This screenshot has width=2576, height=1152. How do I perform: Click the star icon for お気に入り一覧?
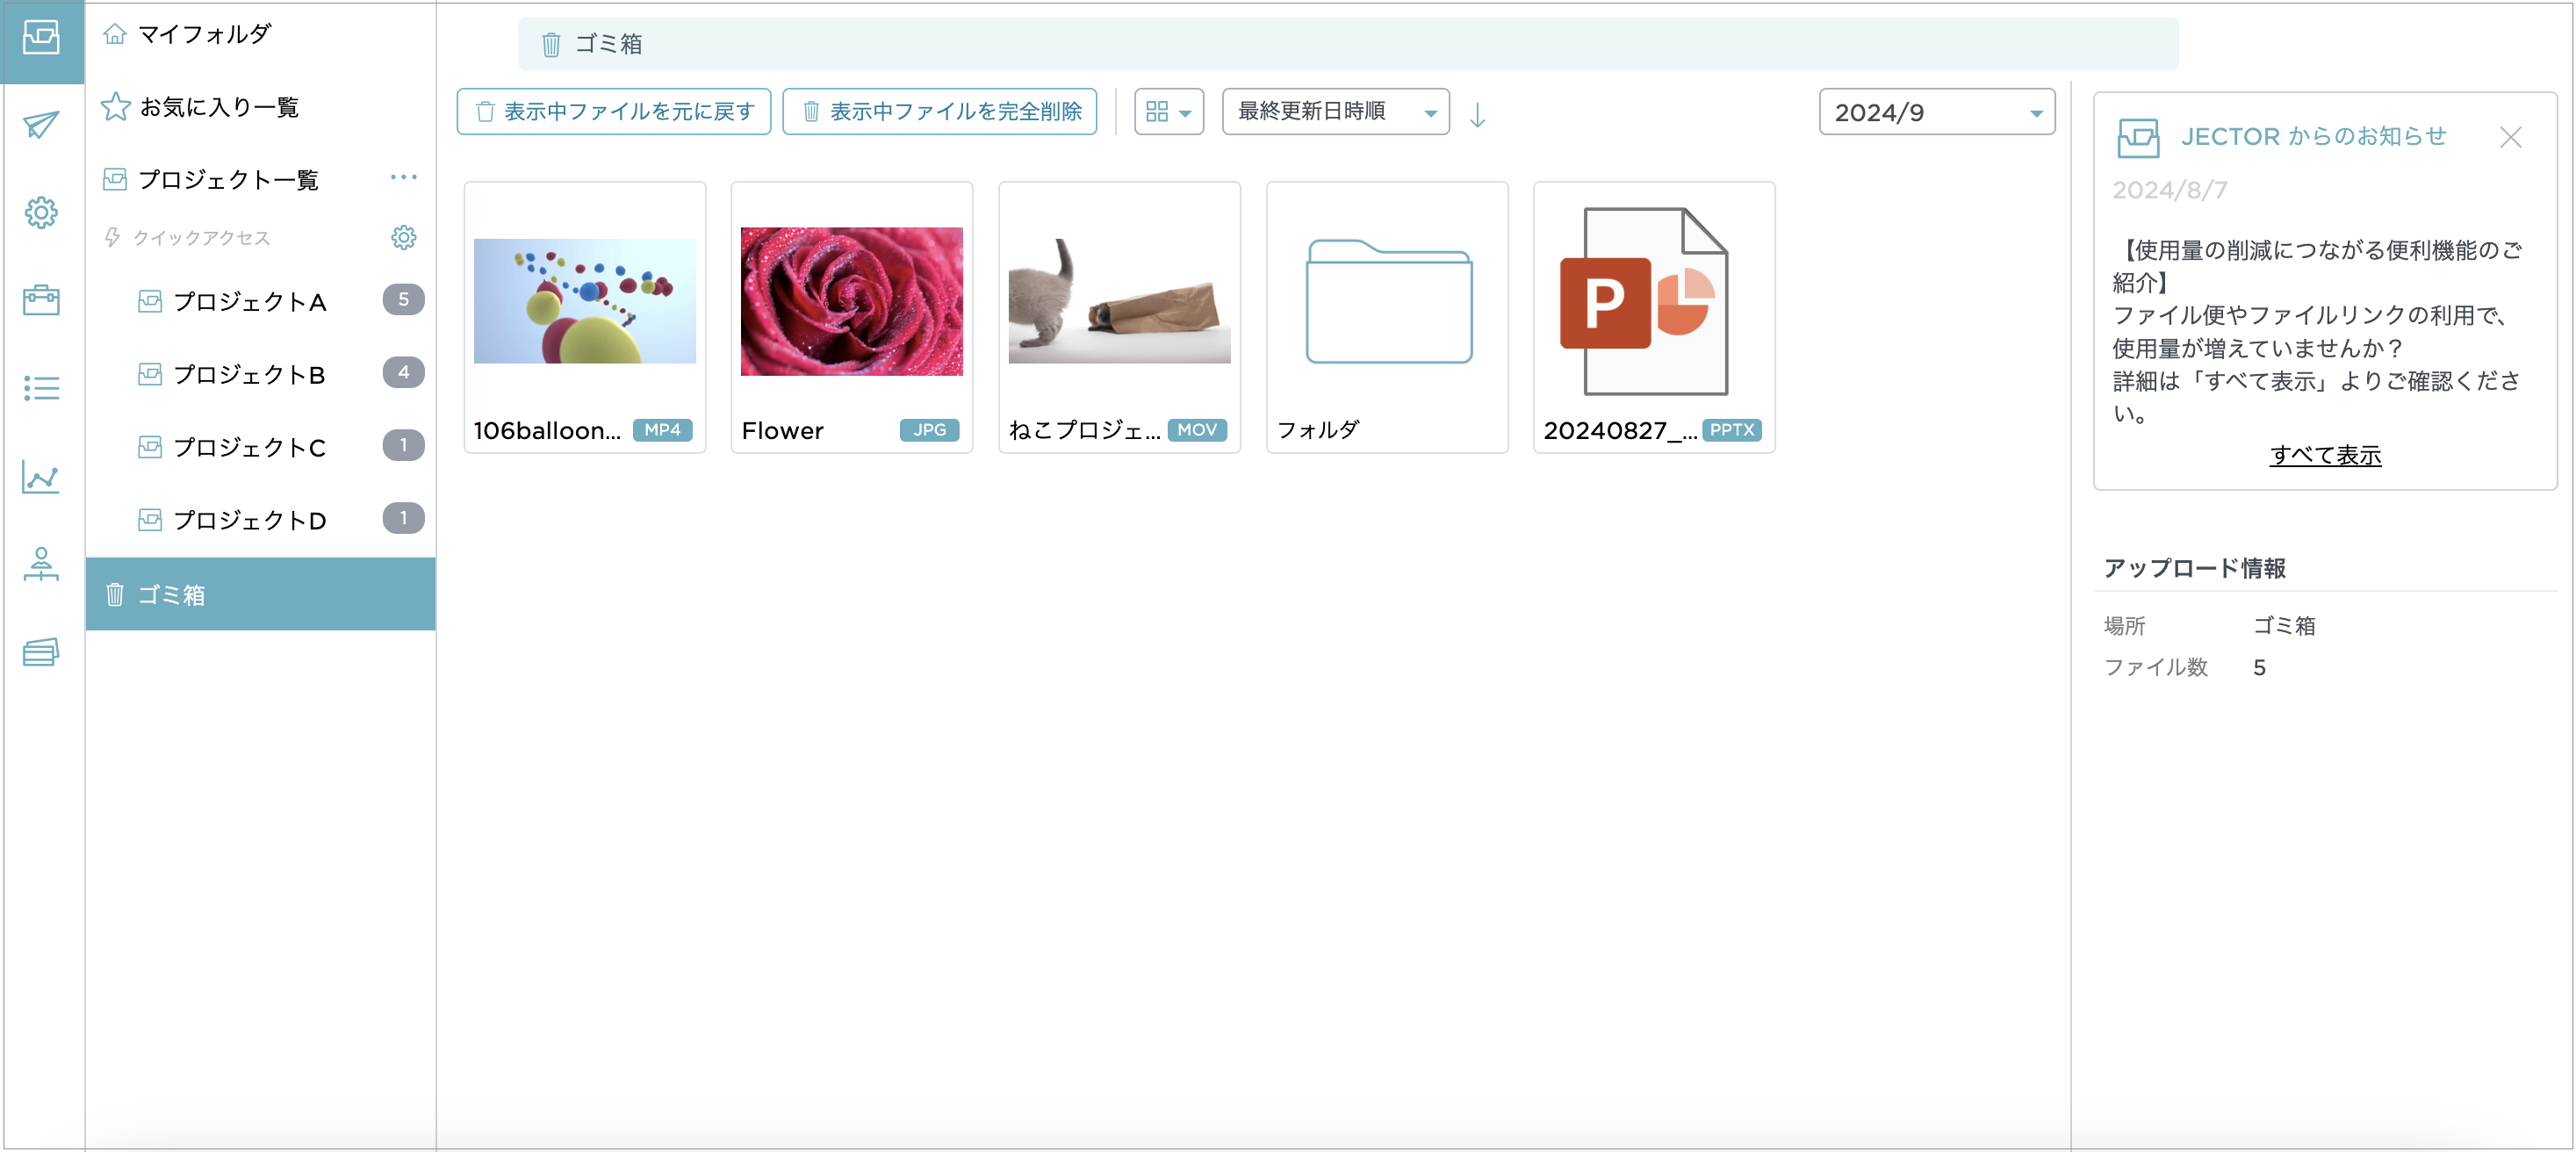pyautogui.click(x=115, y=106)
